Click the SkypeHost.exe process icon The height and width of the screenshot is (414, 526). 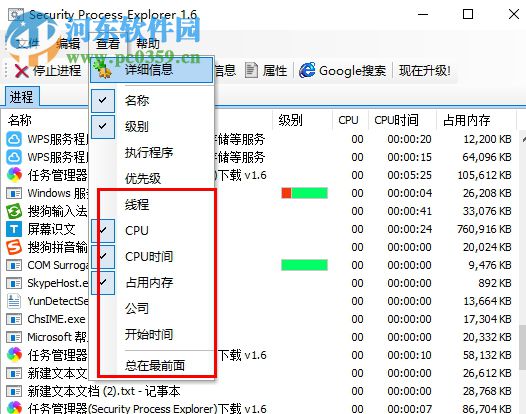[14, 283]
